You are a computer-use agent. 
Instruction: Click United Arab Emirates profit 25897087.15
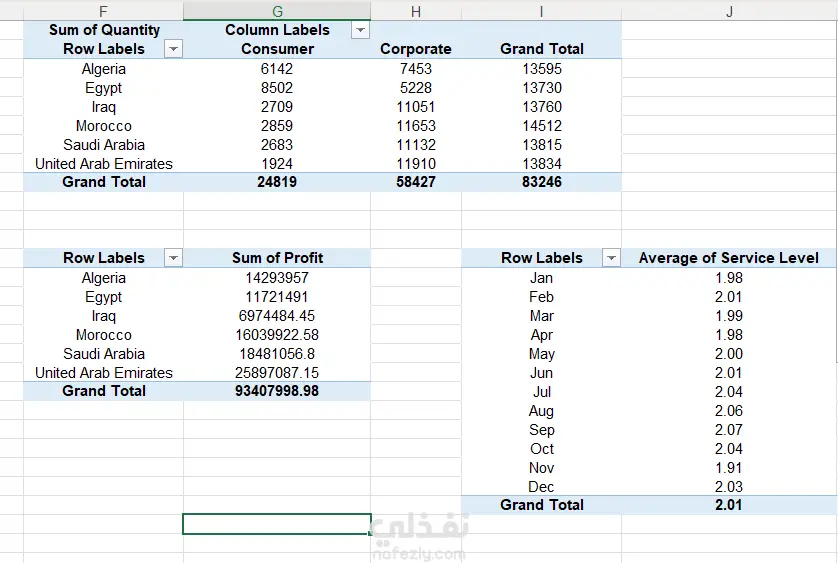click(x=277, y=373)
